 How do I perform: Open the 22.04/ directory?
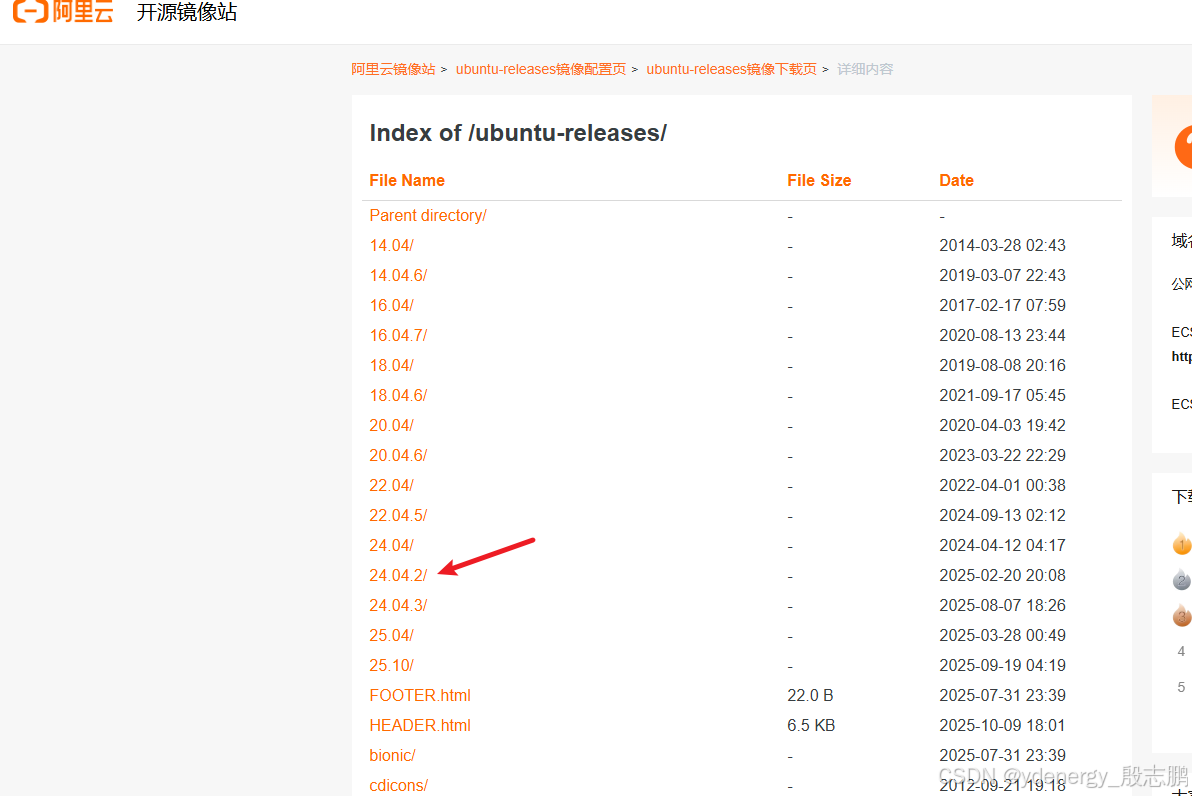coord(392,485)
